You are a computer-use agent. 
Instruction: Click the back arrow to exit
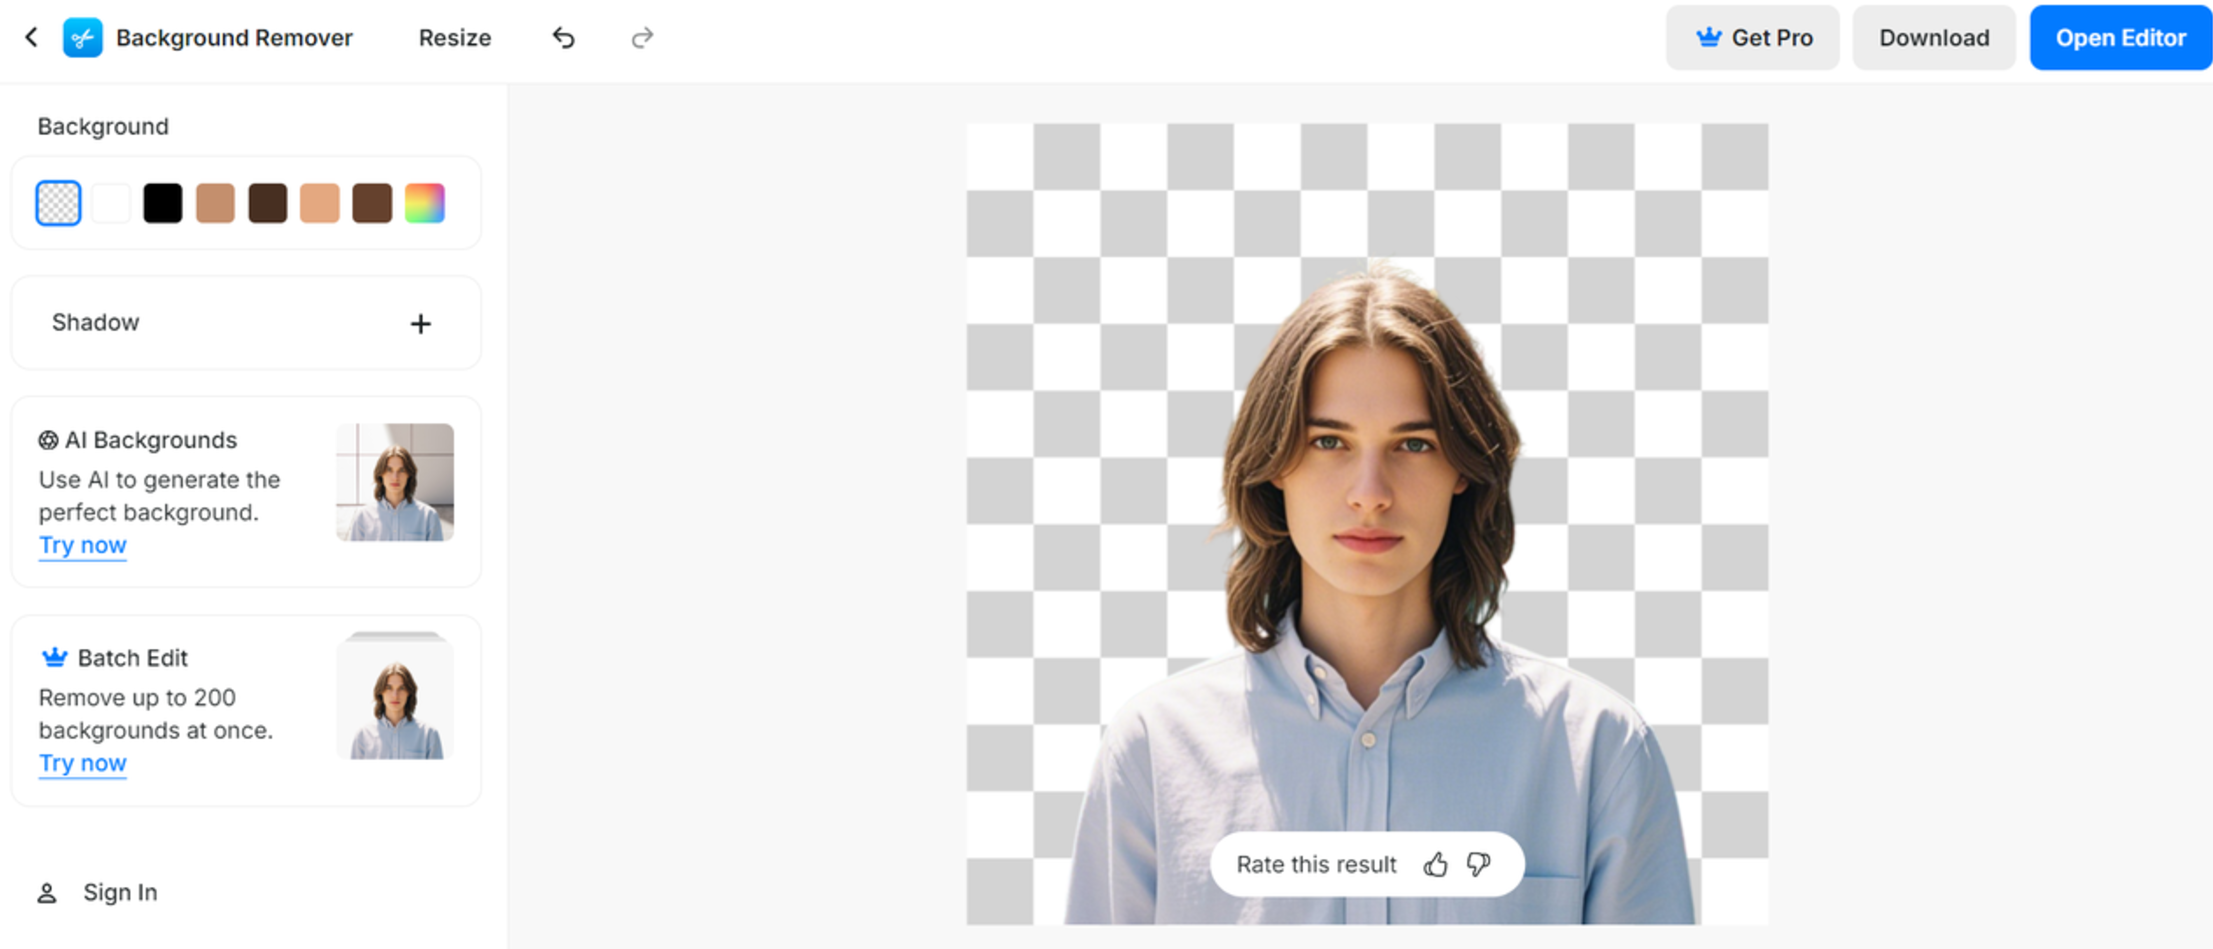[32, 37]
